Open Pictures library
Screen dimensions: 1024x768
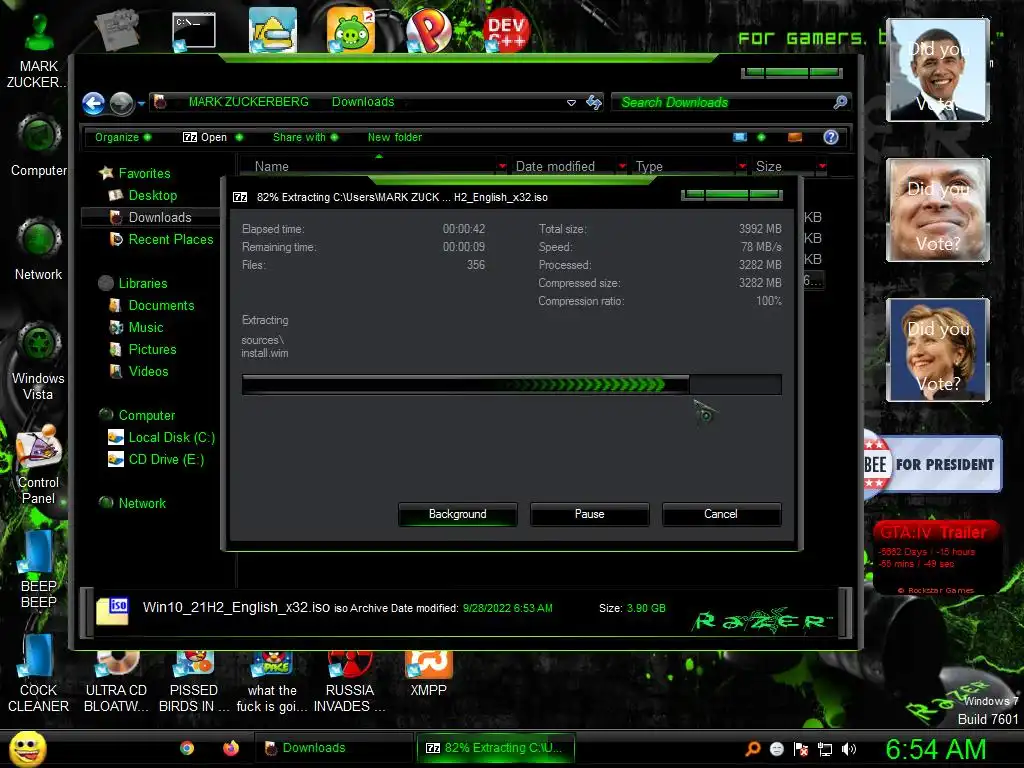pos(152,349)
